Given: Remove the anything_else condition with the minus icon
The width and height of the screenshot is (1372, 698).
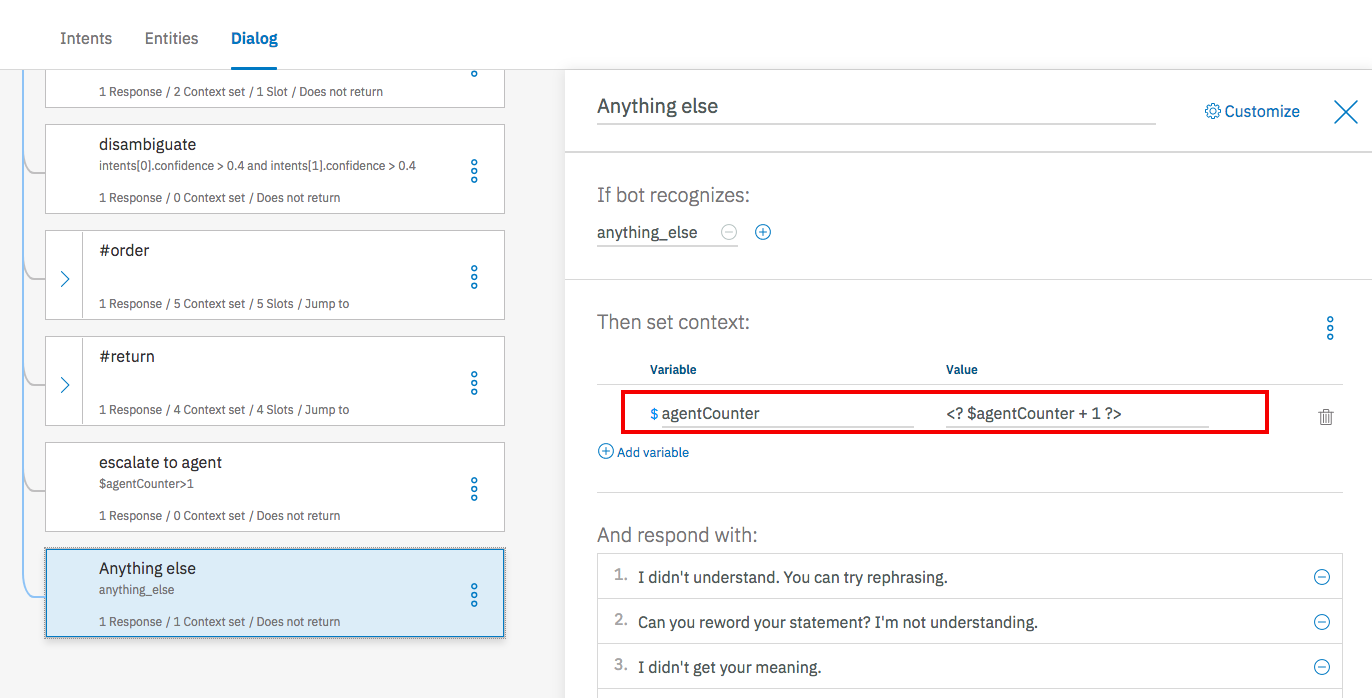Looking at the screenshot, I should click(x=729, y=231).
